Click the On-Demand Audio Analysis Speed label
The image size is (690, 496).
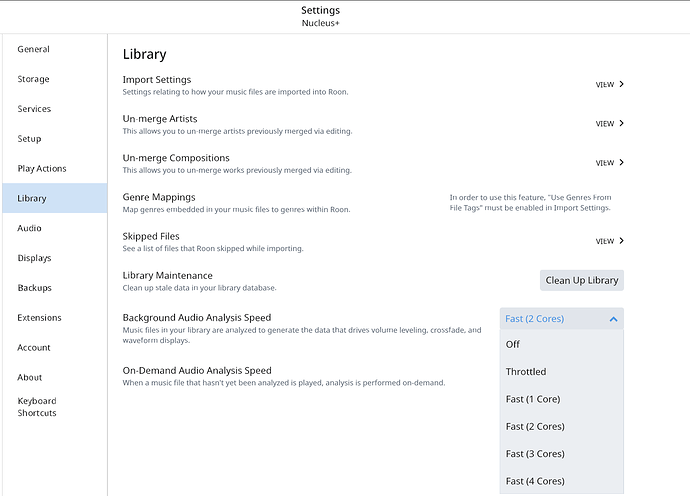pos(197,371)
